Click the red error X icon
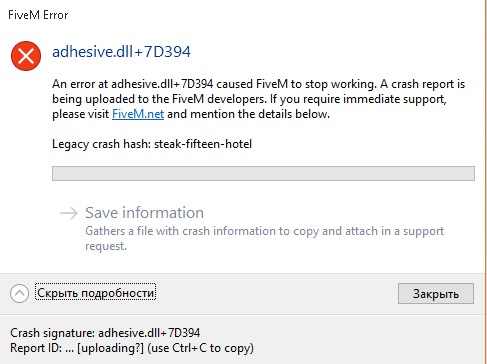This screenshot has width=487, height=364. click(26, 56)
